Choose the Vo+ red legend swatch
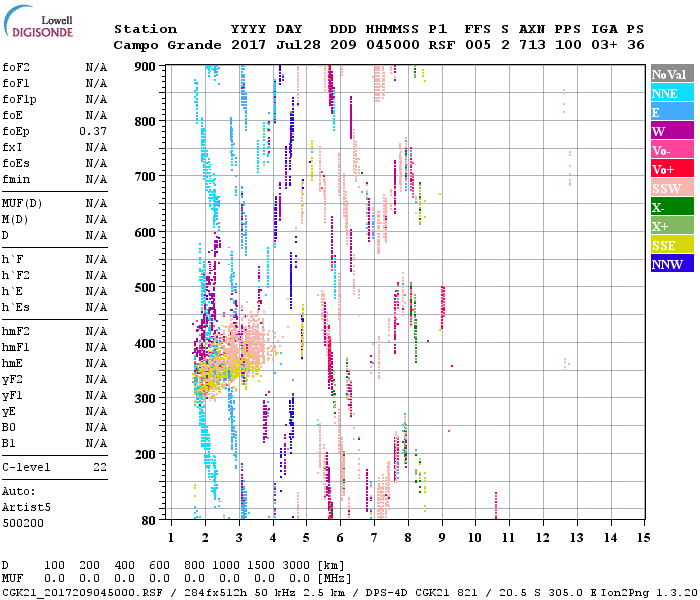The image size is (700, 600). [x=671, y=169]
